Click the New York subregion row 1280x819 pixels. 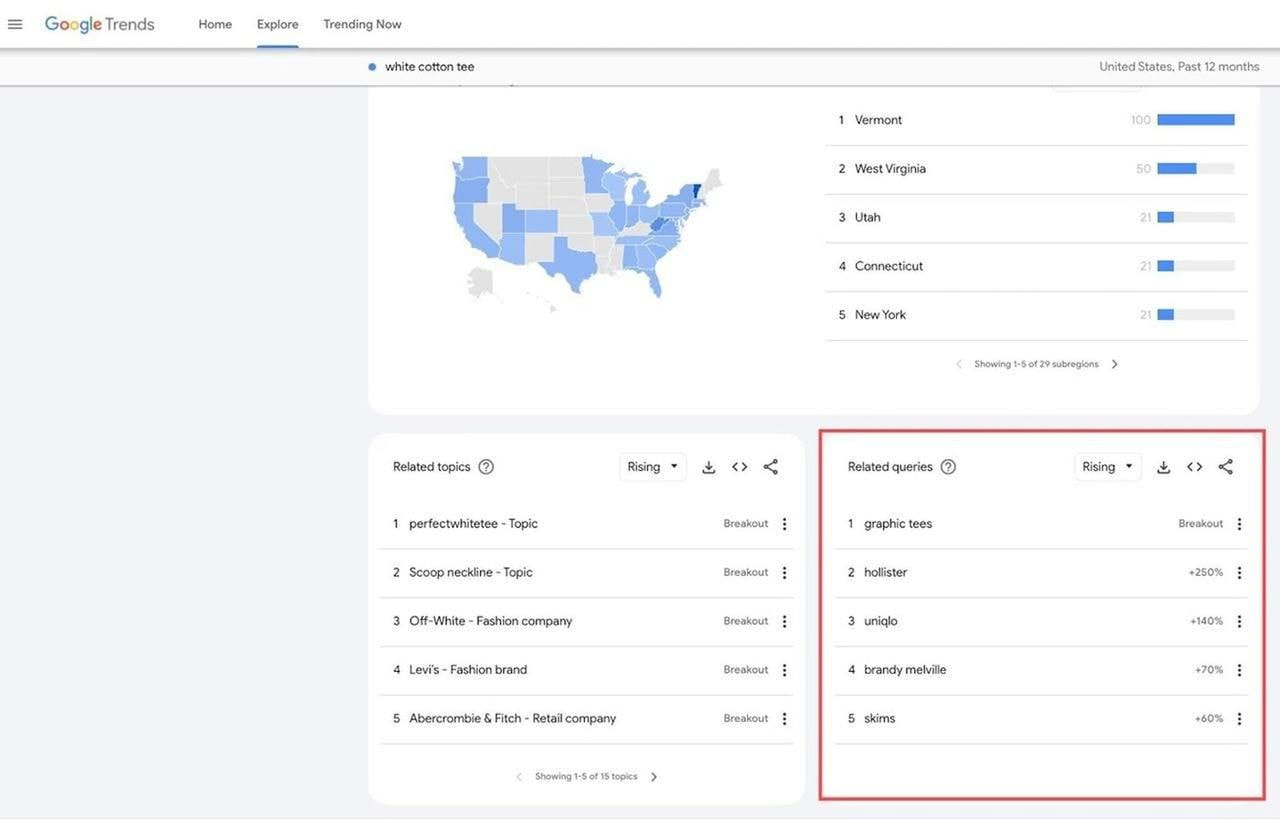pos(1037,315)
